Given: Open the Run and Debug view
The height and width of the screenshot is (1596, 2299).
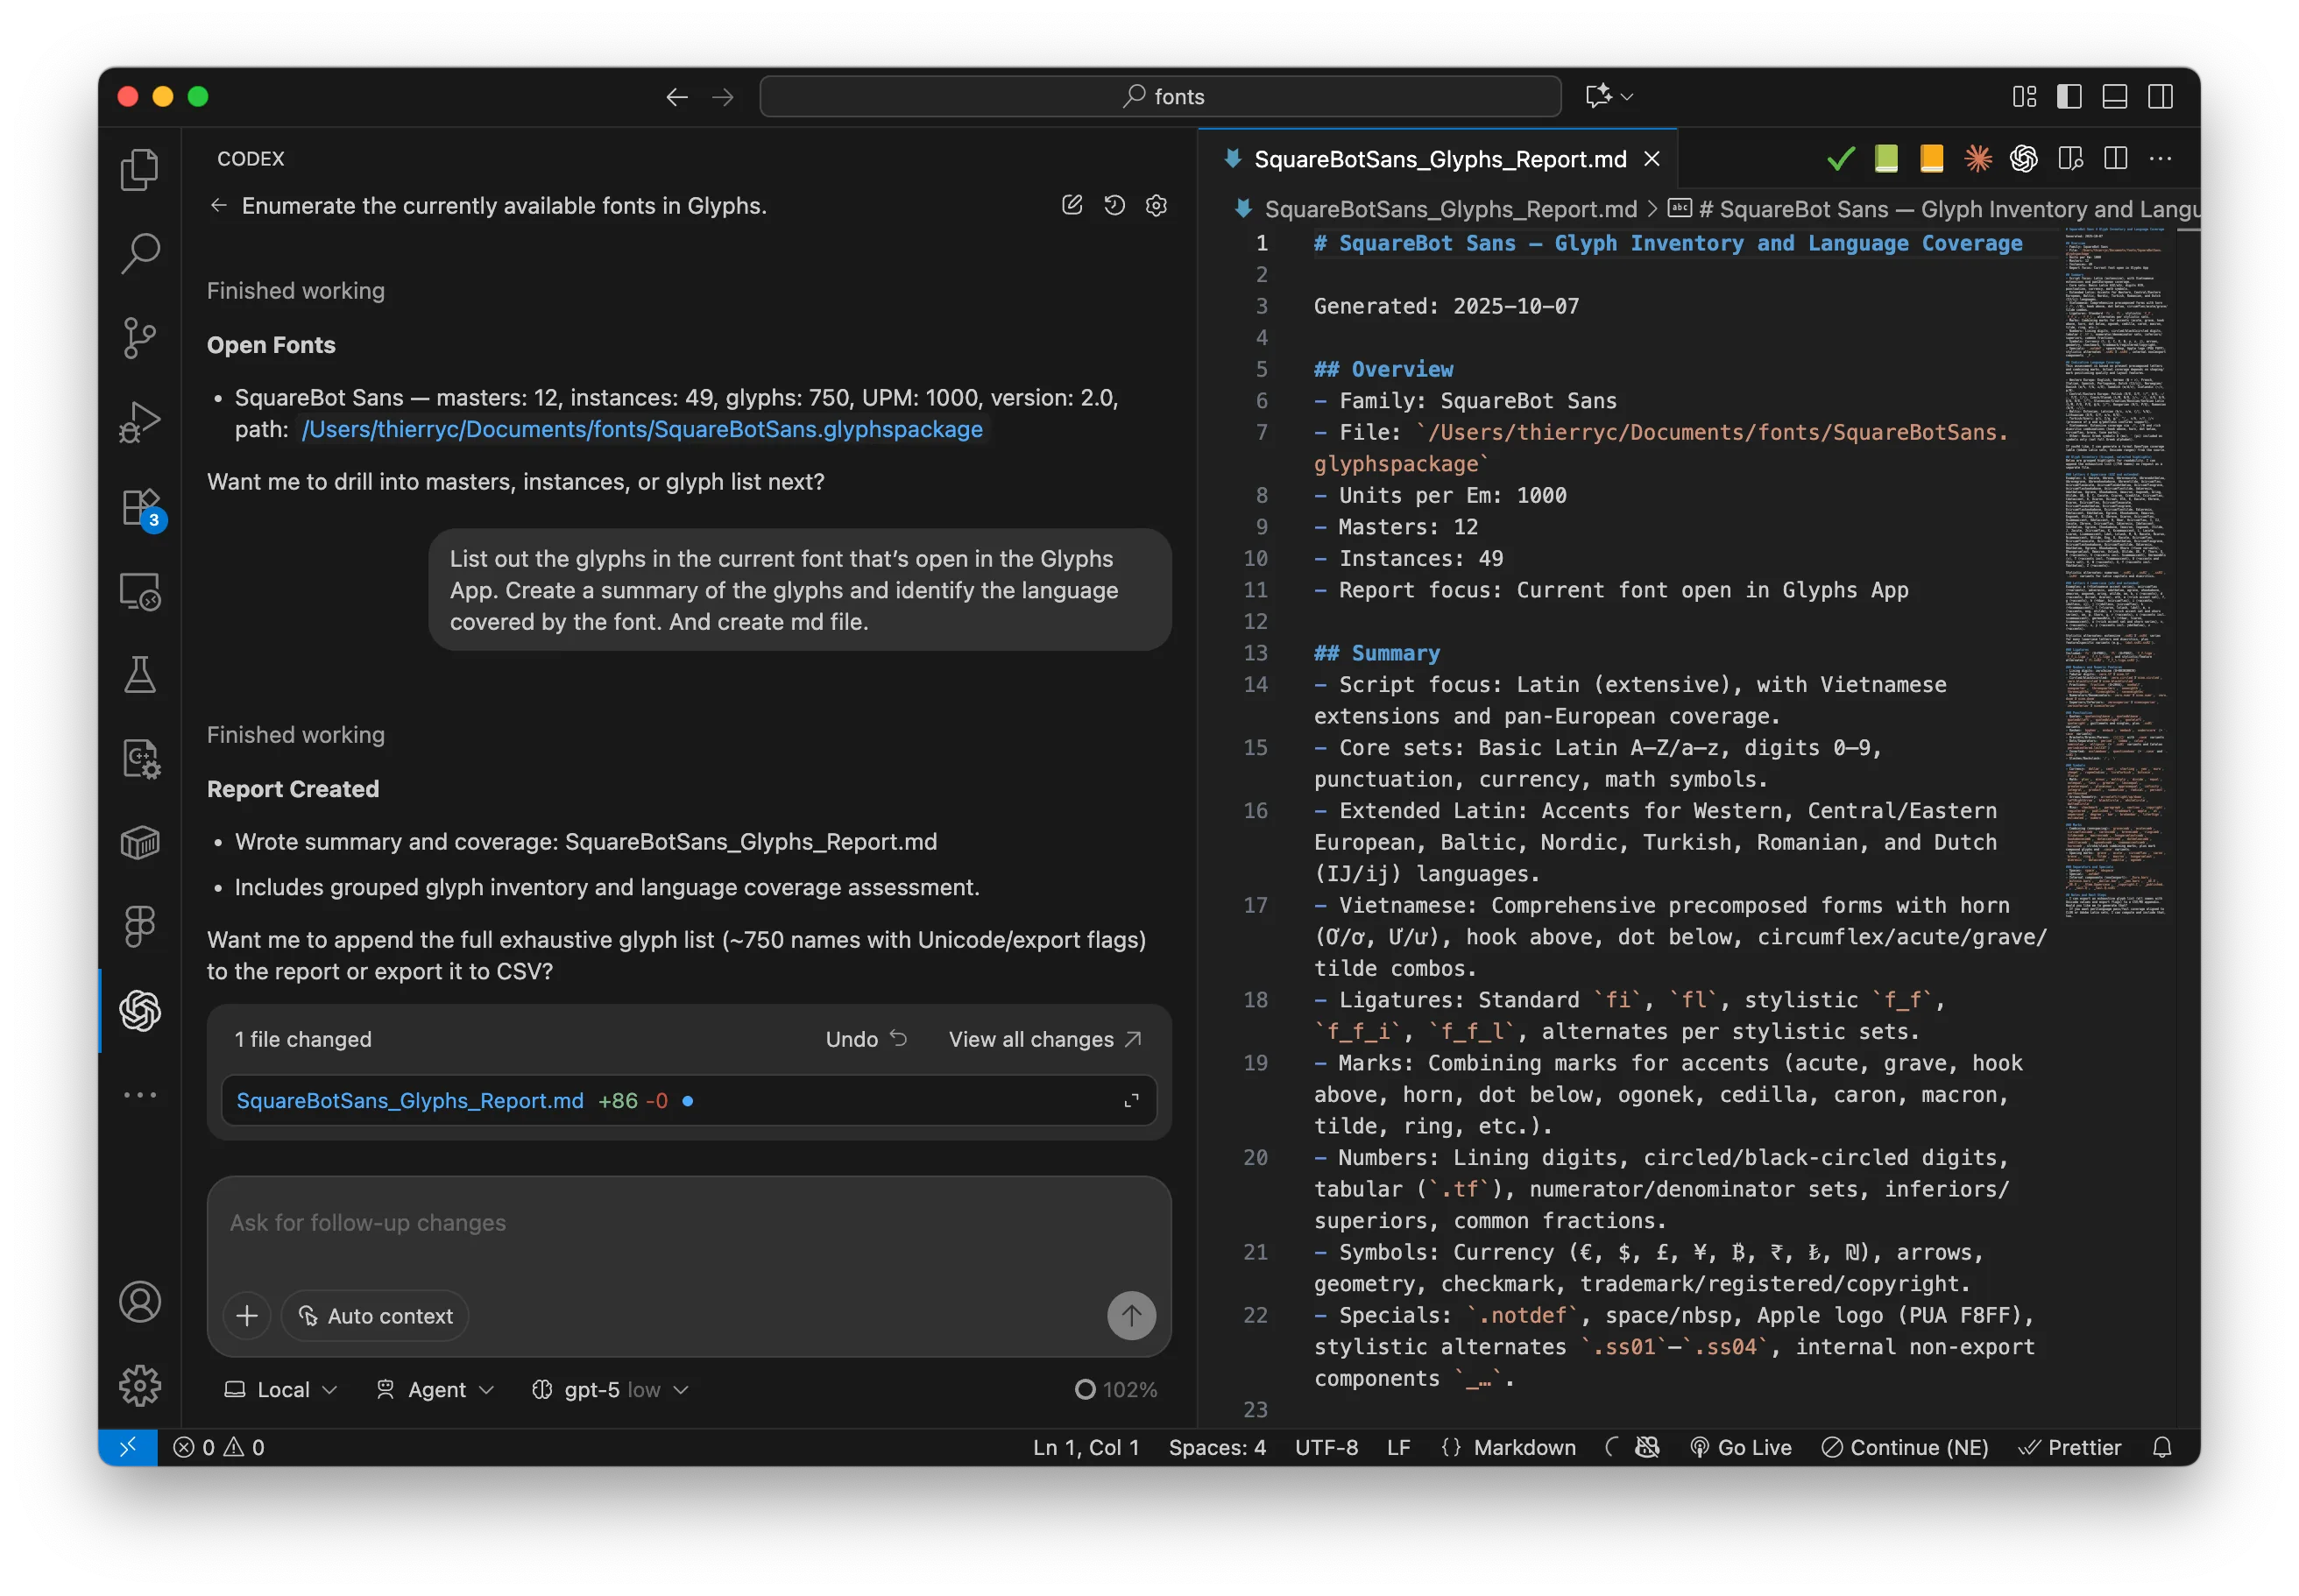Looking at the screenshot, I should click(x=139, y=421).
